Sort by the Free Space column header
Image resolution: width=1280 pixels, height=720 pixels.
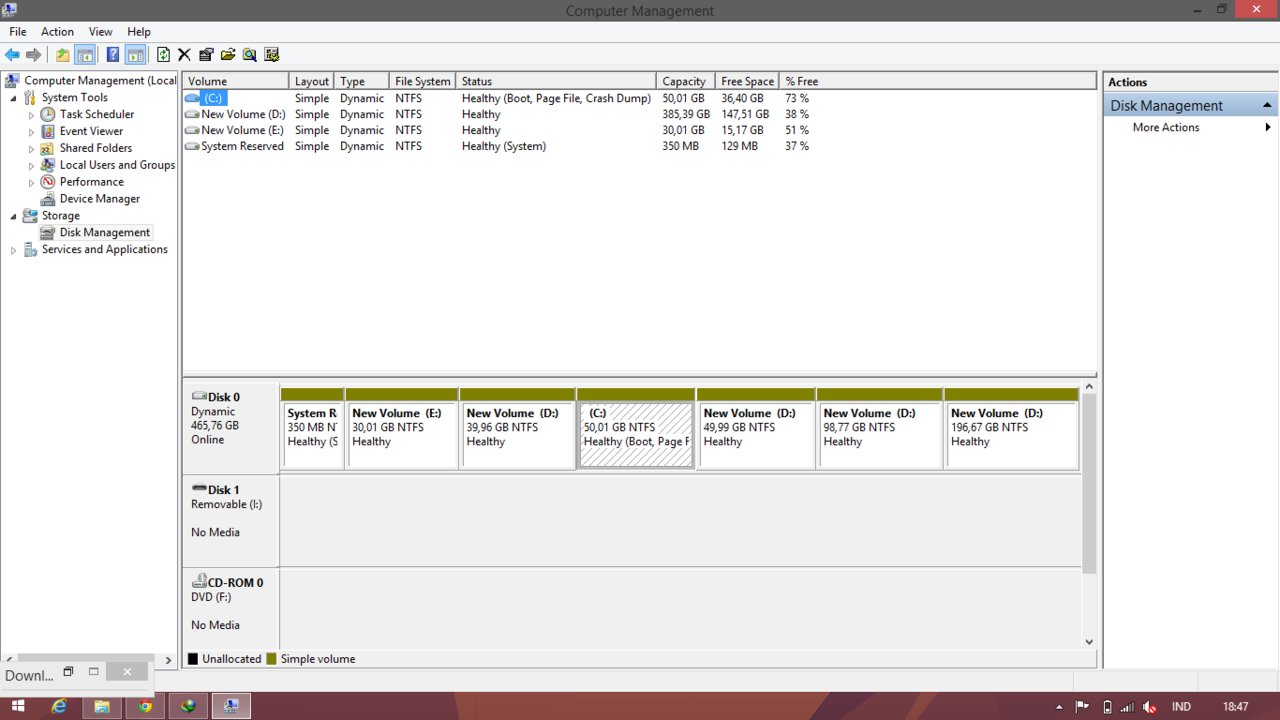747,81
